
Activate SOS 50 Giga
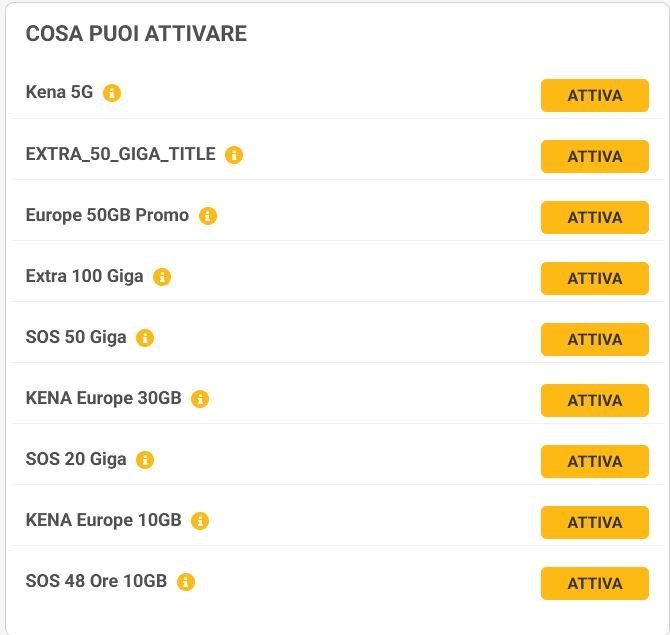tap(594, 340)
